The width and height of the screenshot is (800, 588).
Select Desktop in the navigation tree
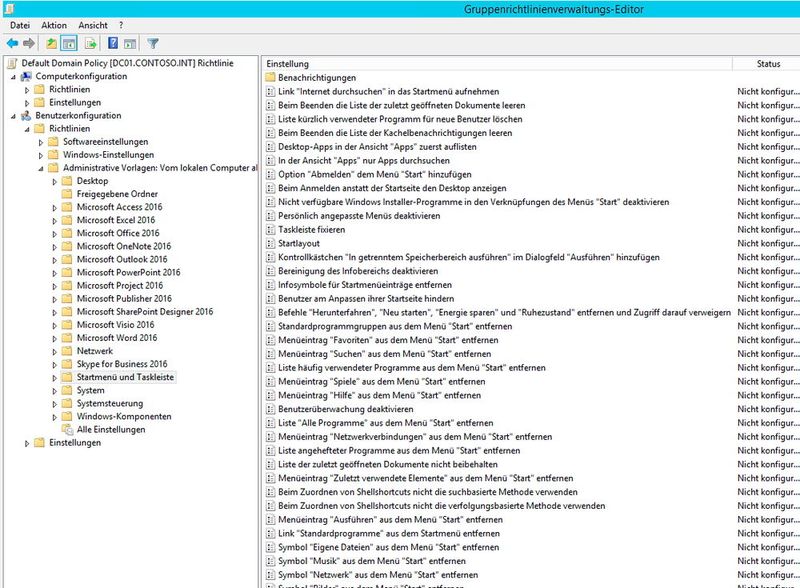tap(95, 180)
